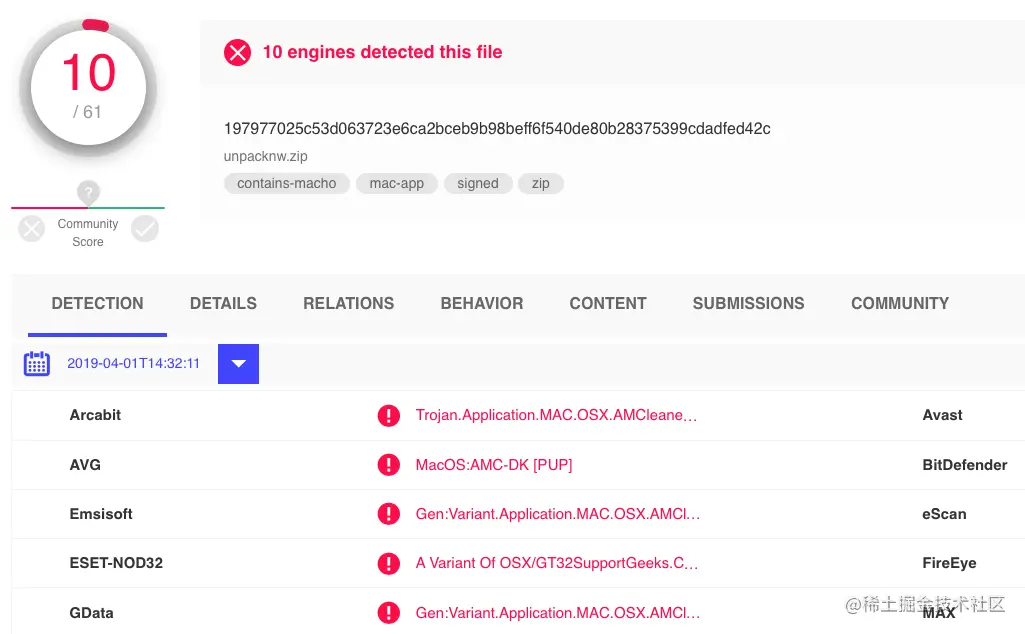Select the COMMUNITY tab
Screen dimensions: 1025x634
pos(899,303)
